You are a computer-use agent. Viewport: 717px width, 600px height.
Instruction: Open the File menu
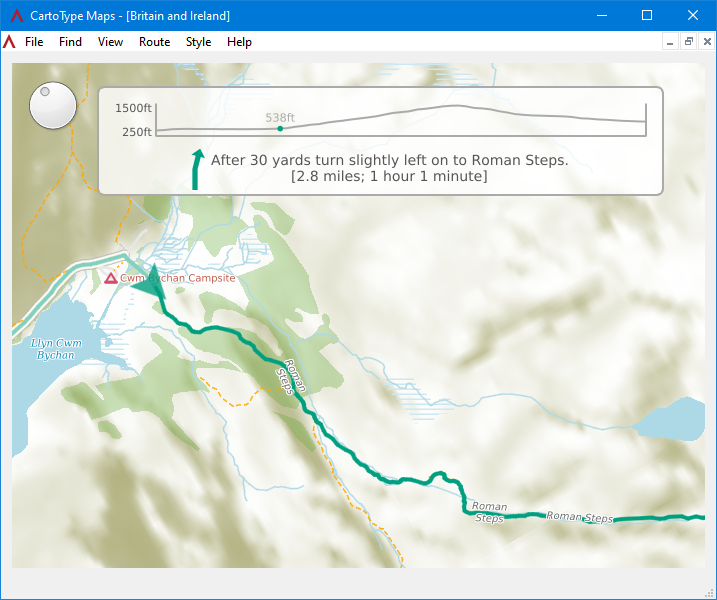[x=34, y=42]
